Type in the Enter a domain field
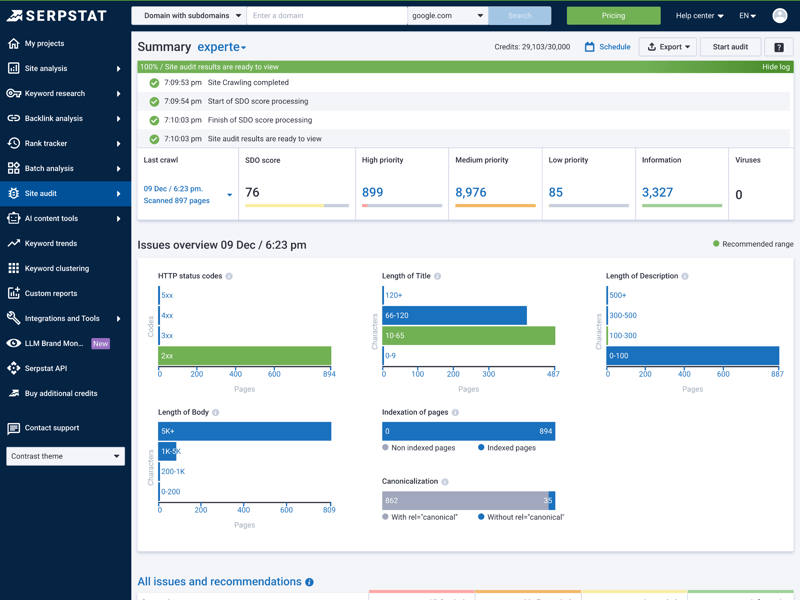Image resolution: width=800 pixels, height=600 pixels. [x=326, y=16]
